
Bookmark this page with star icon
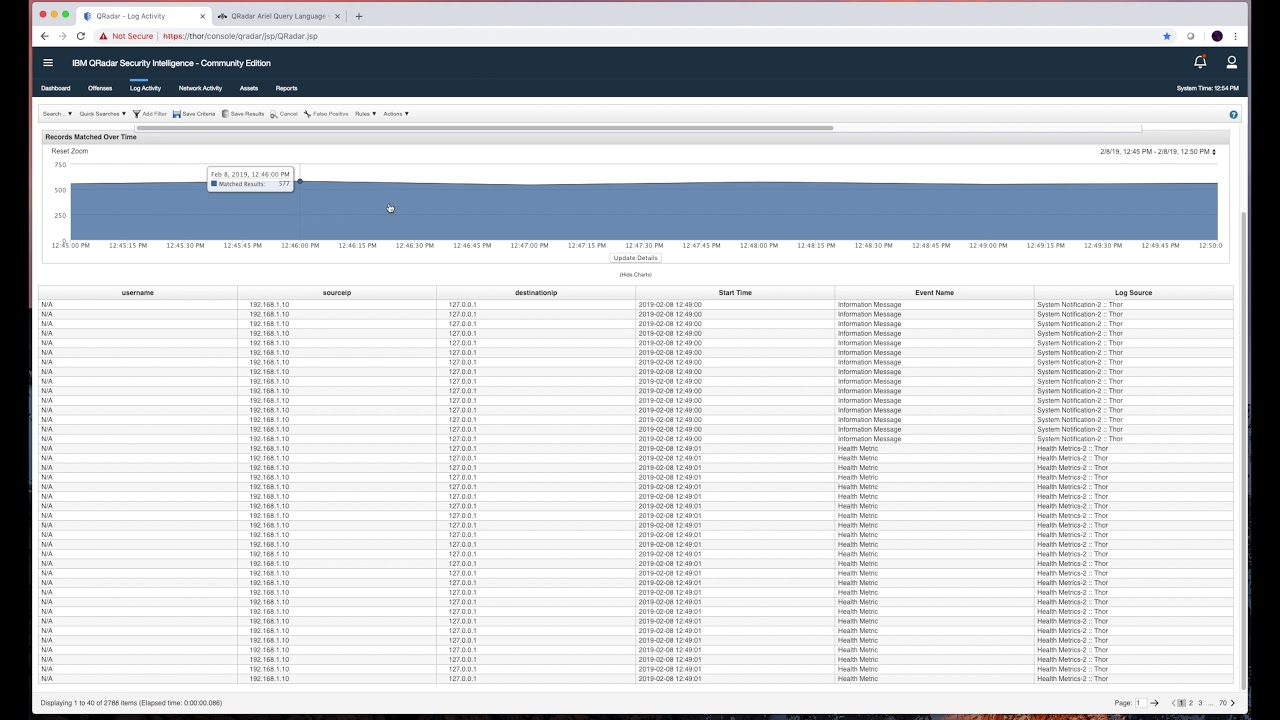click(x=1166, y=36)
